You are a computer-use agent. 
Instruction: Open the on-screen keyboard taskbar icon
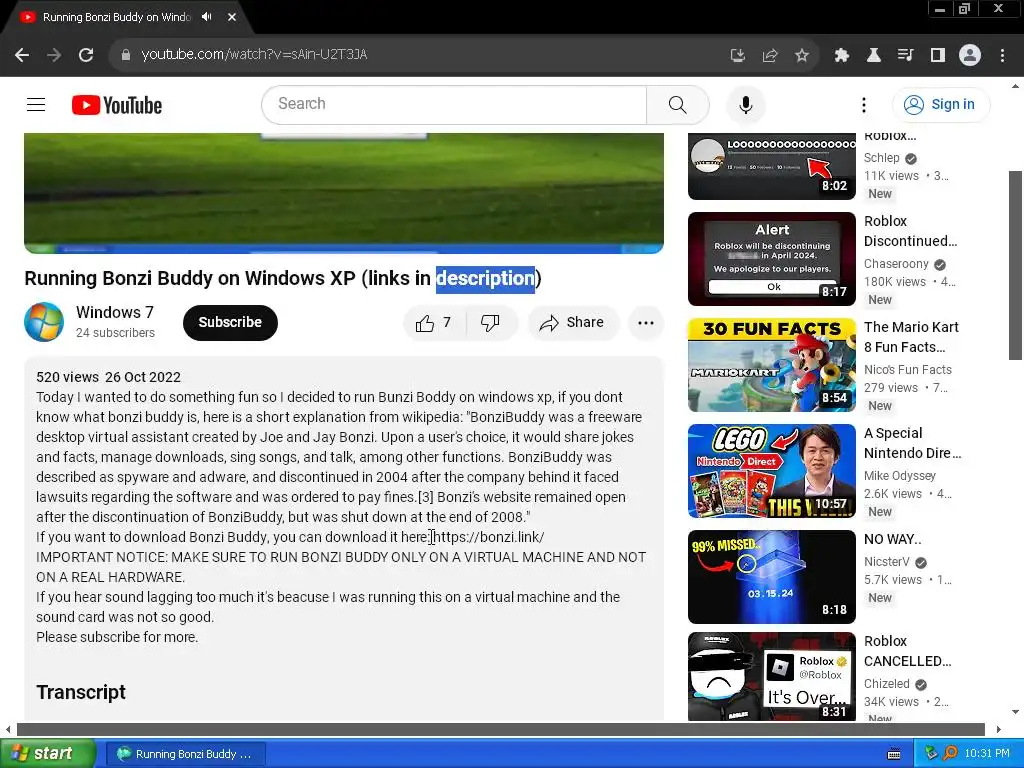coord(894,754)
